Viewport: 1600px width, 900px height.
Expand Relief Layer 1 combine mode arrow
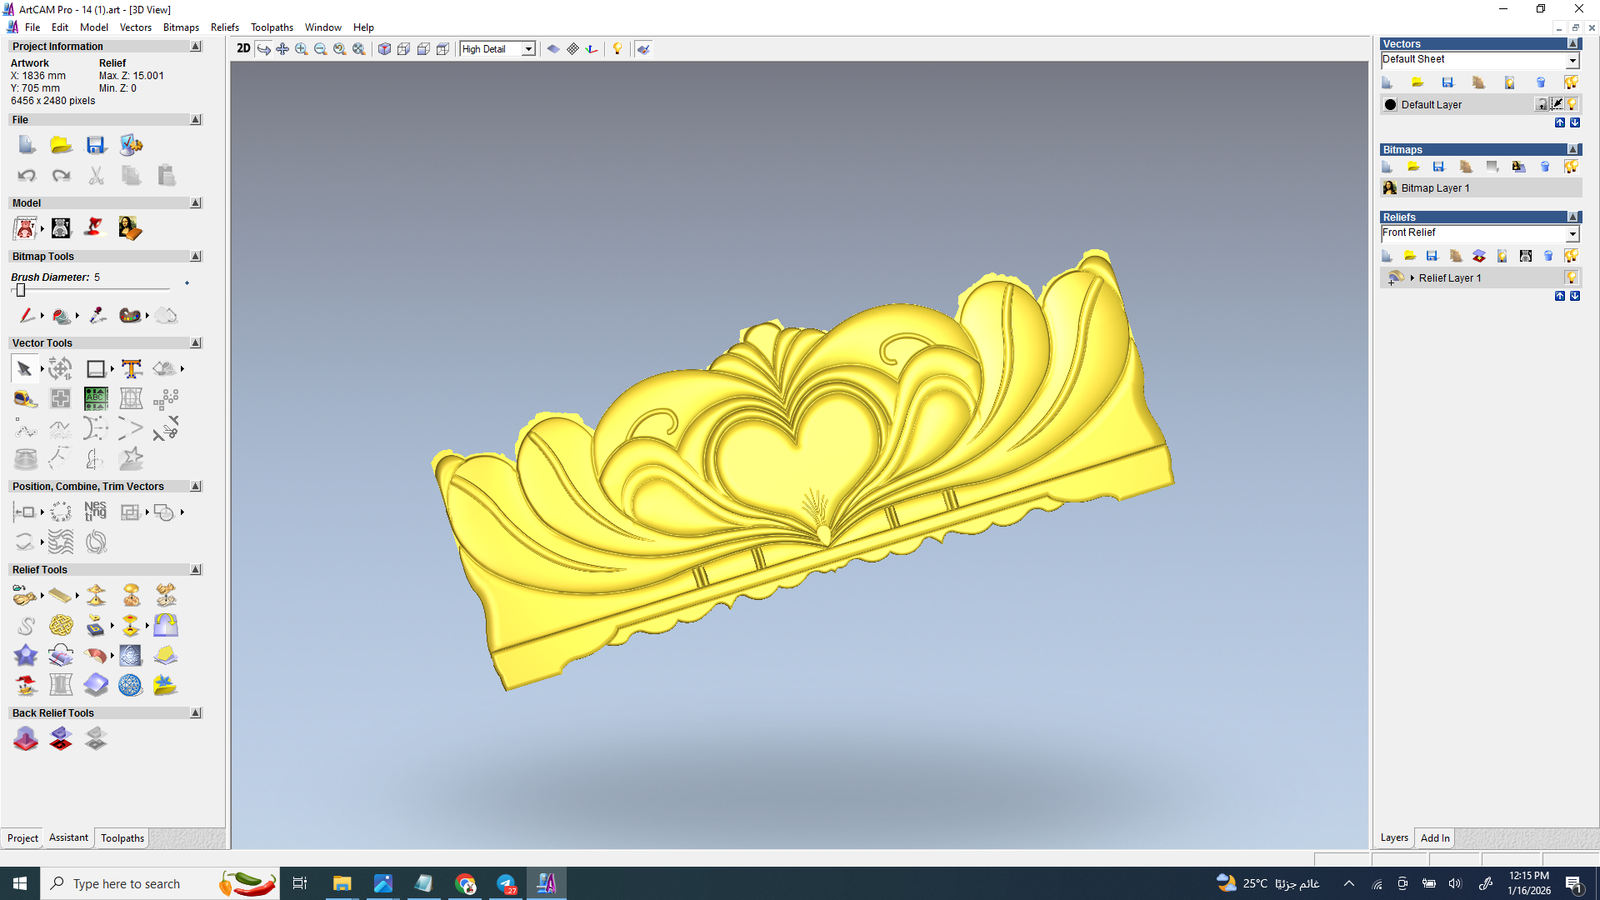1411,278
